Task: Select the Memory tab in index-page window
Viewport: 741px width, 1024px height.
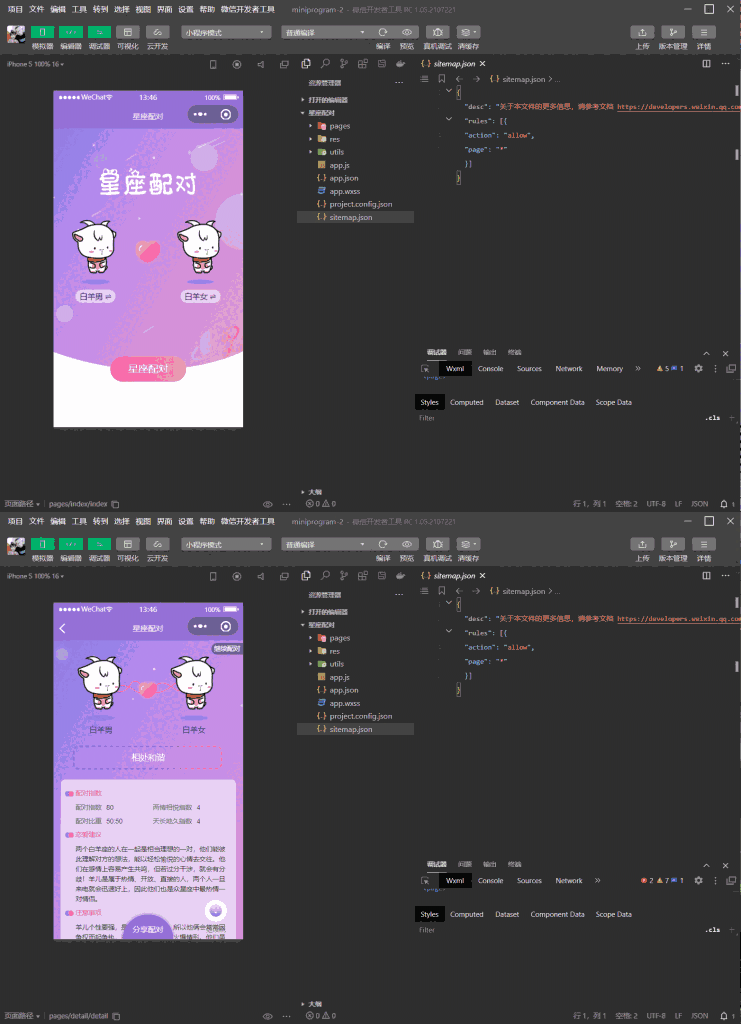Action: (609, 368)
